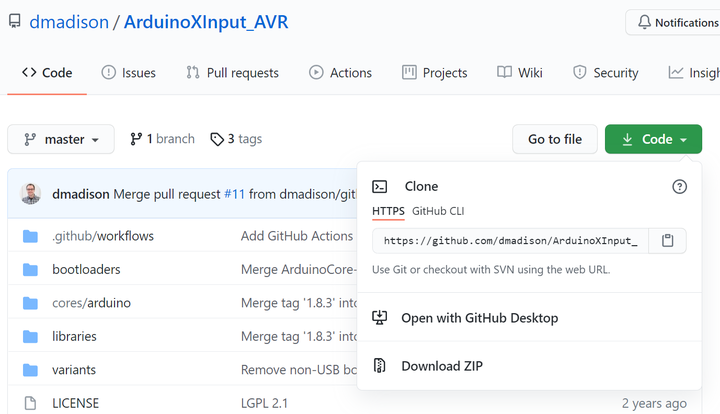Open pull request #11 link
The width and height of the screenshot is (720, 414).
234,194
